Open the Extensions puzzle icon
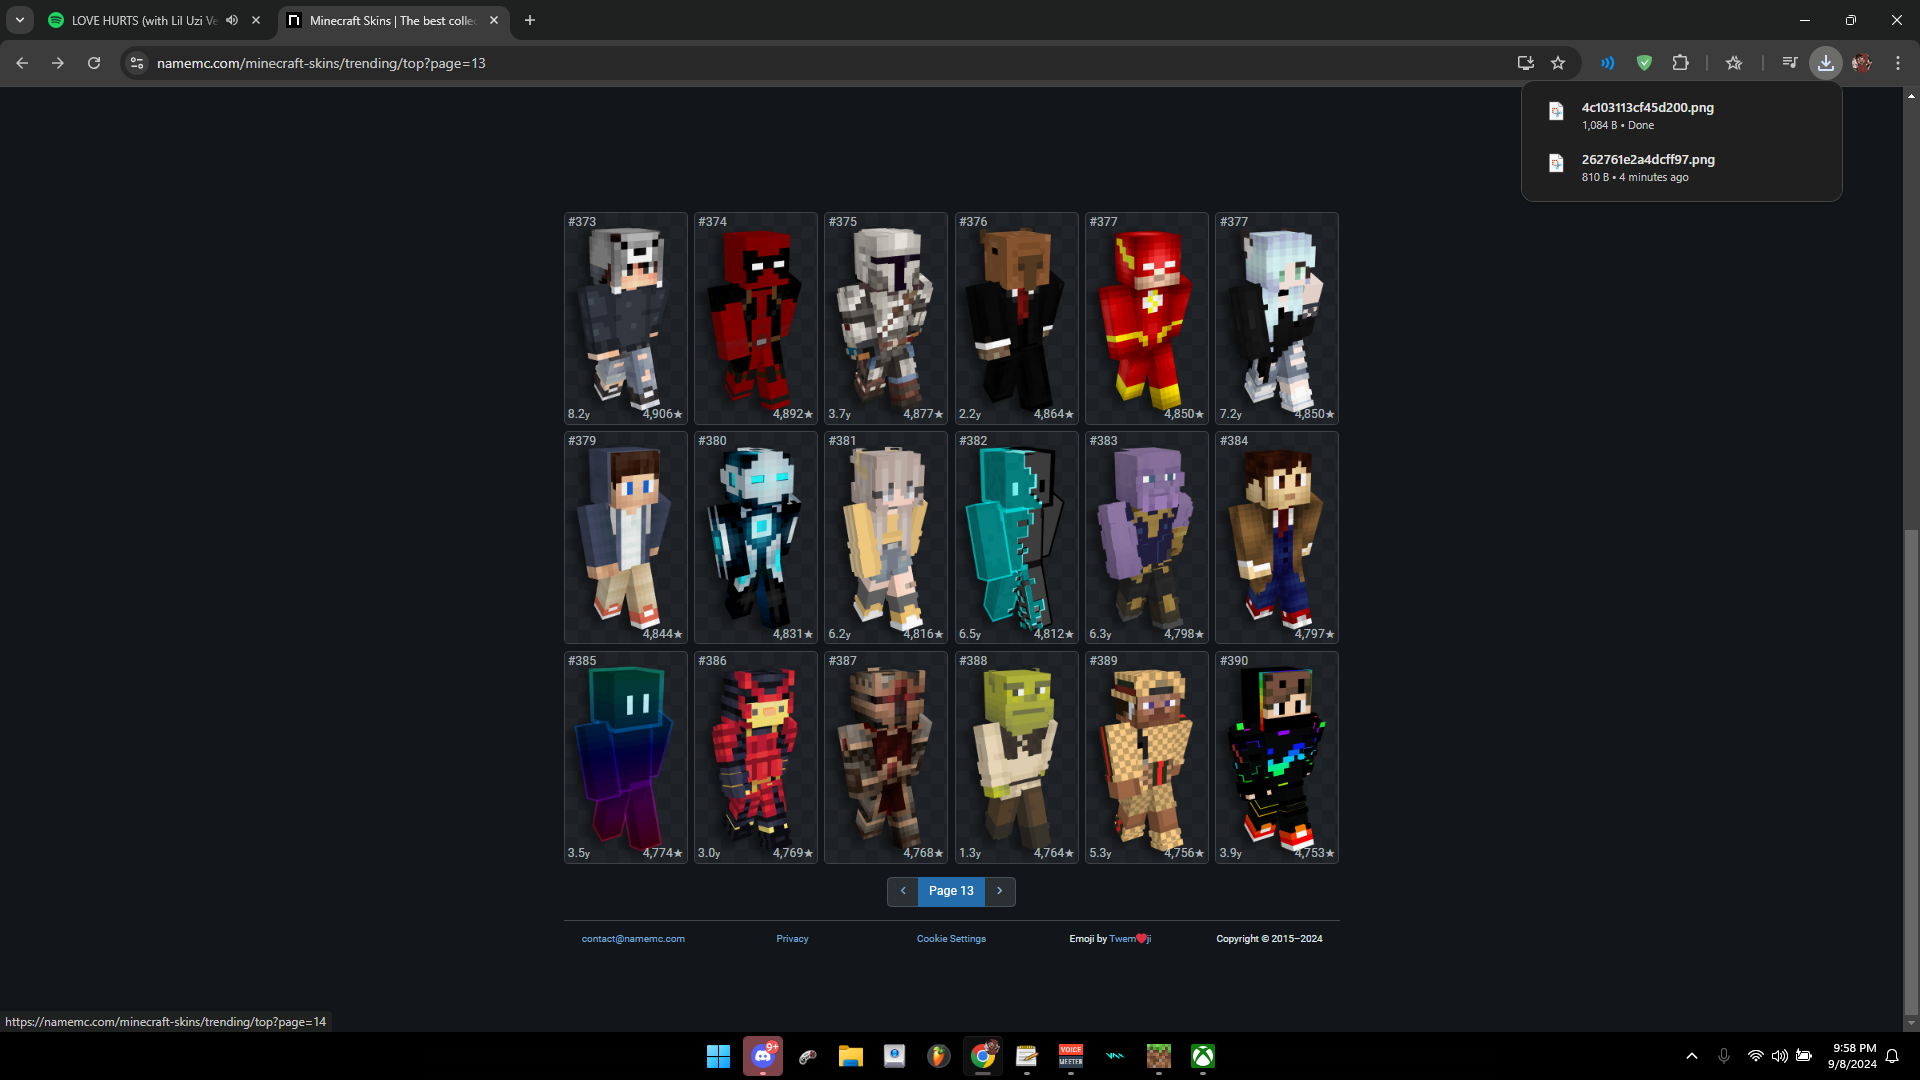The image size is (1920, 1080). (1680, 63)
